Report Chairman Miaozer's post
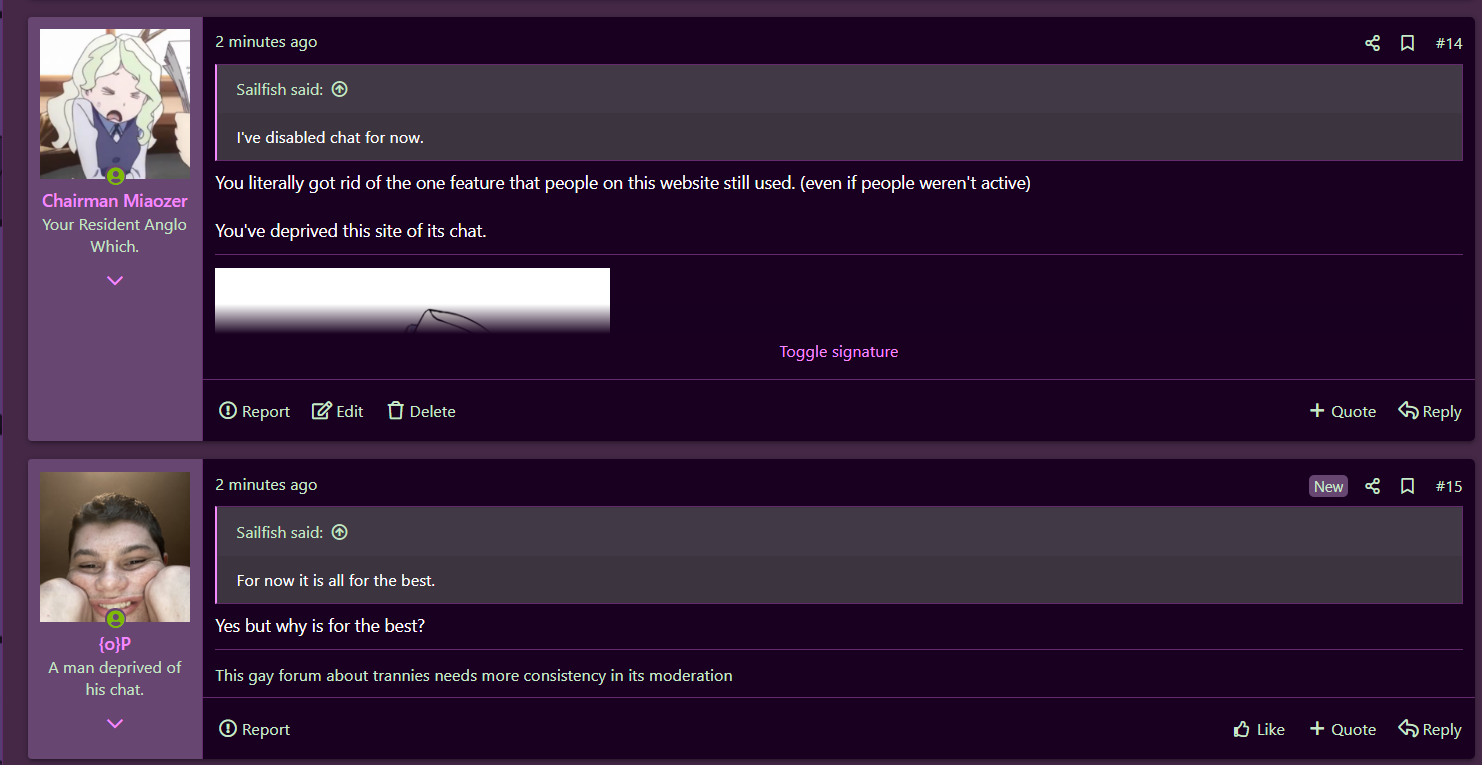This screenshot has height=765, width=1482. [254, 411]
